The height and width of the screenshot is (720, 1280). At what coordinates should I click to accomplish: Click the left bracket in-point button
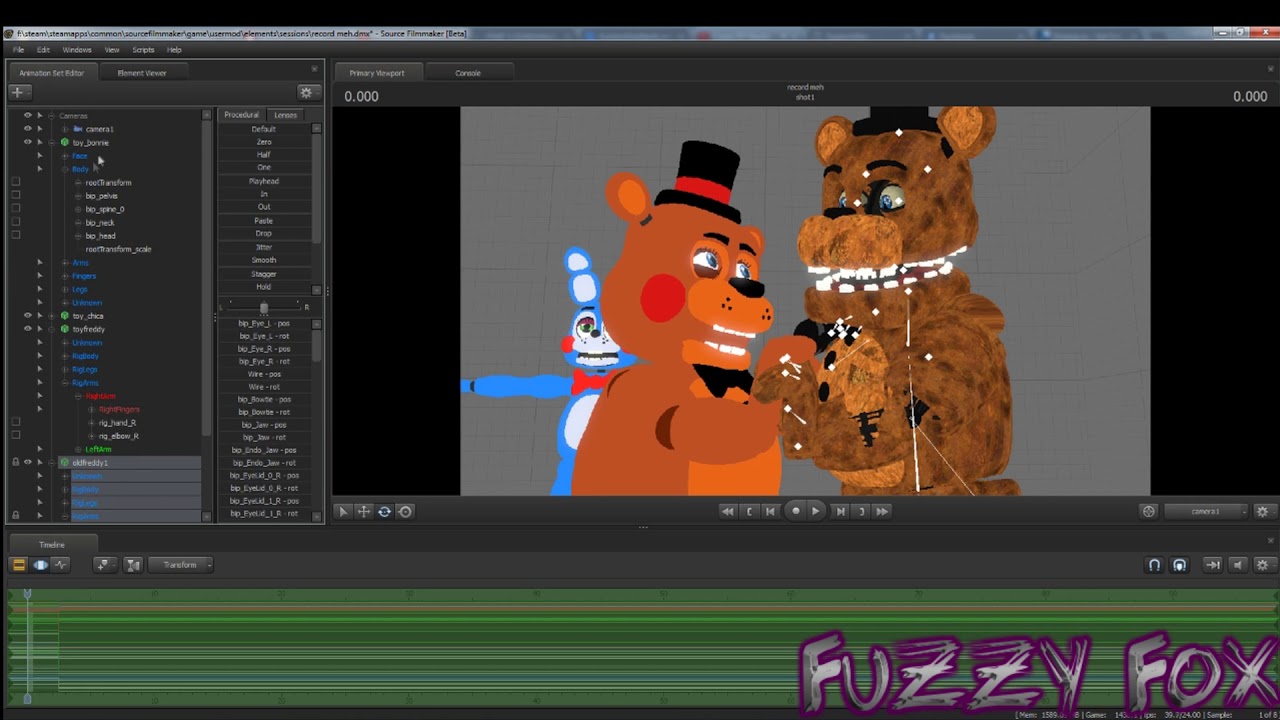pos(749,511)
